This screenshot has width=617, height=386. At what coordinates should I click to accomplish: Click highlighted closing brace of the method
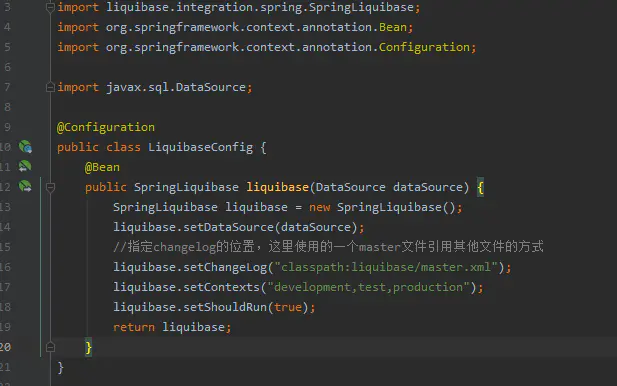coord(89,347)
